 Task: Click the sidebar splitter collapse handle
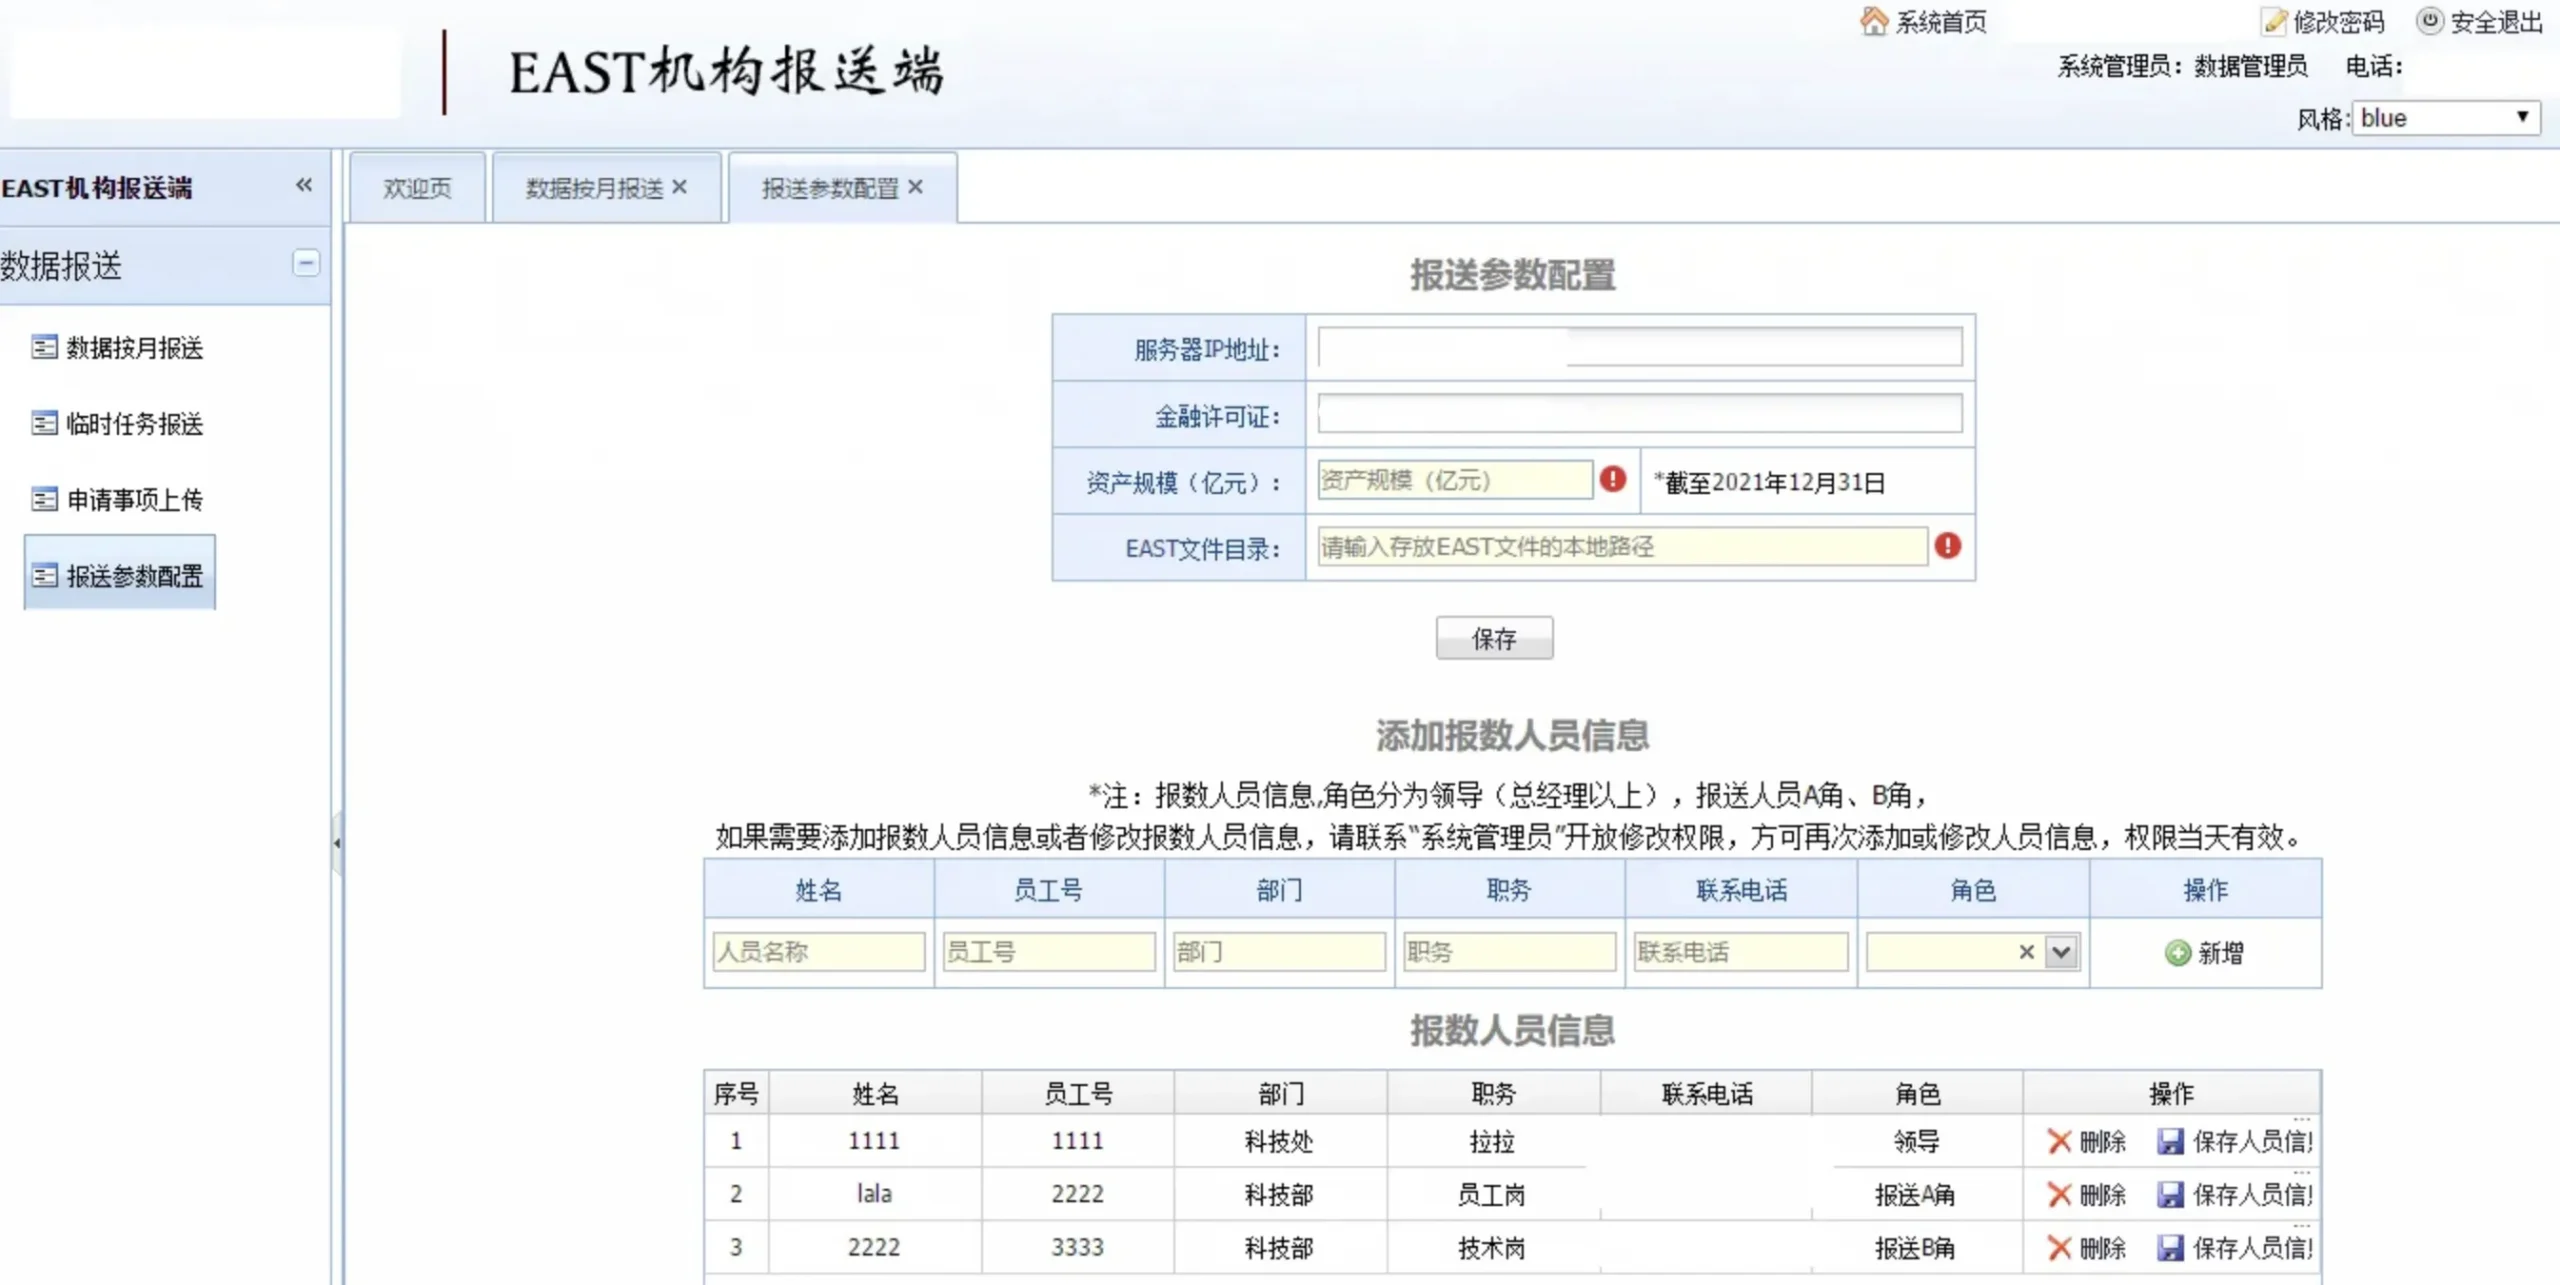[337, 843]
